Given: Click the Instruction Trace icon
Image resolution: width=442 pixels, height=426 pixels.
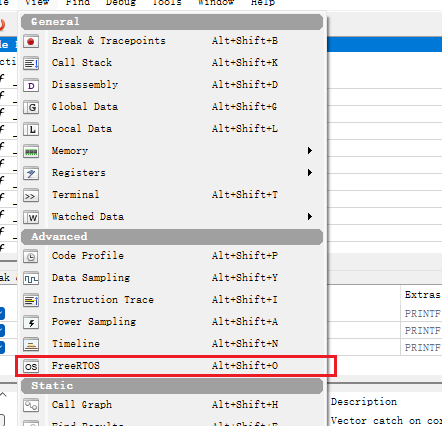Looking at the screenshot, I should [x=31, y=300].
